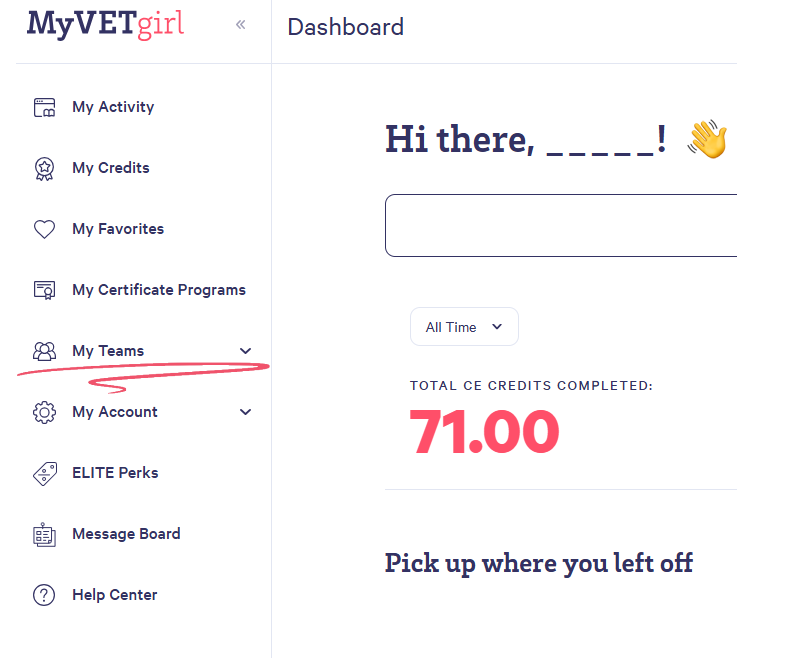Screen dimensions: 798x658
Task: Expand the My Account submenu chevron
Action: tap(246, 412)
